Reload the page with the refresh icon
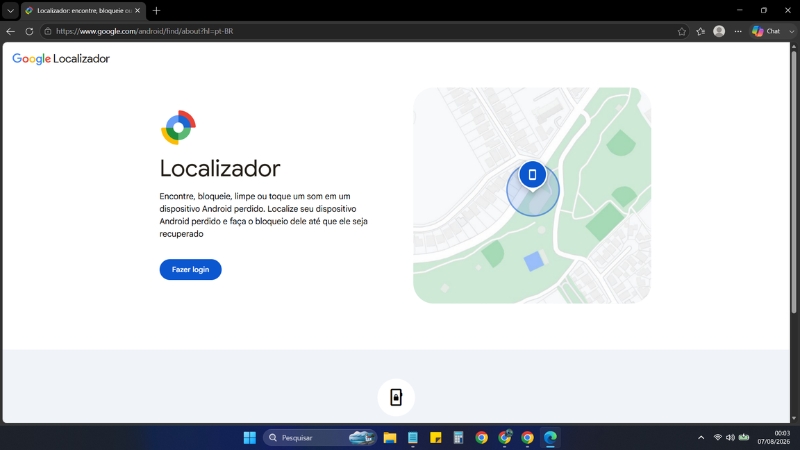The image size is (800, 450). pyautogui.click(x=29, y=31)
